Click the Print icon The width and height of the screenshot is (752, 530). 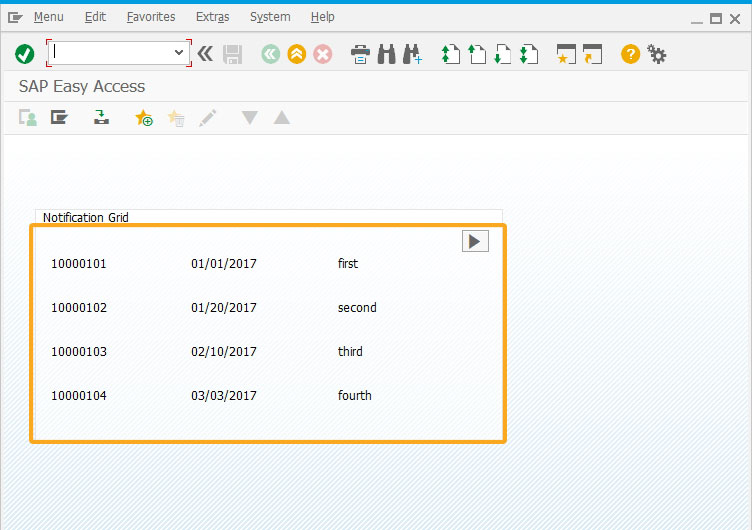click(360, 54)
